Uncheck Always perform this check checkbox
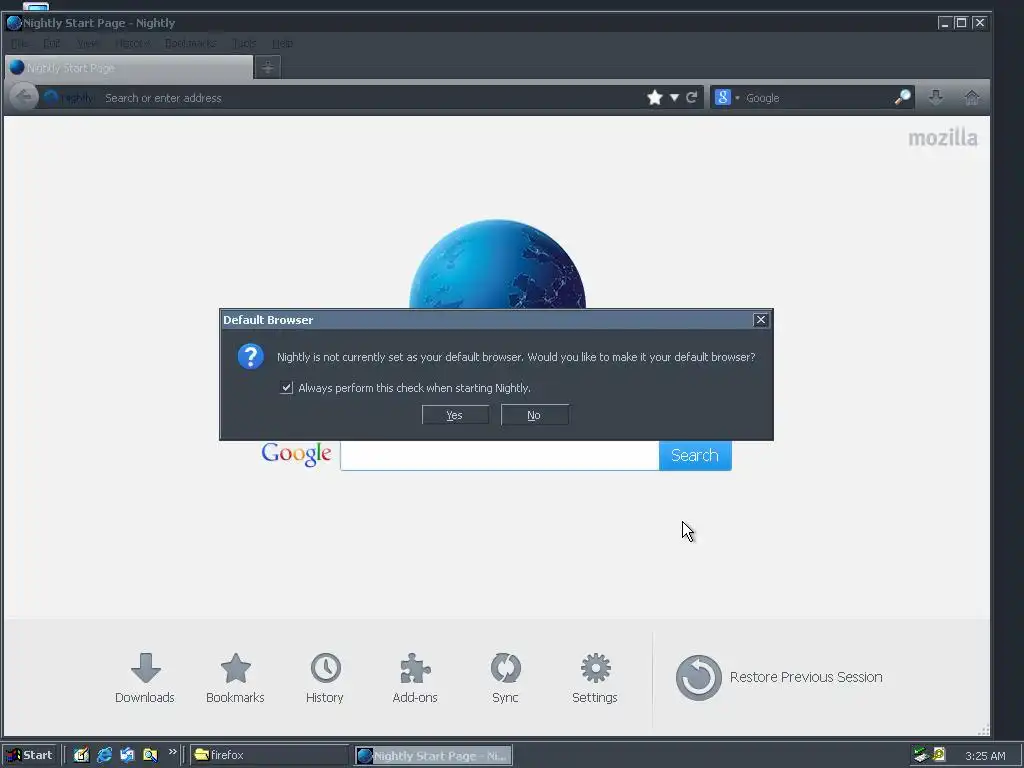The image size is (1024, 768). [x=286, y=387]
